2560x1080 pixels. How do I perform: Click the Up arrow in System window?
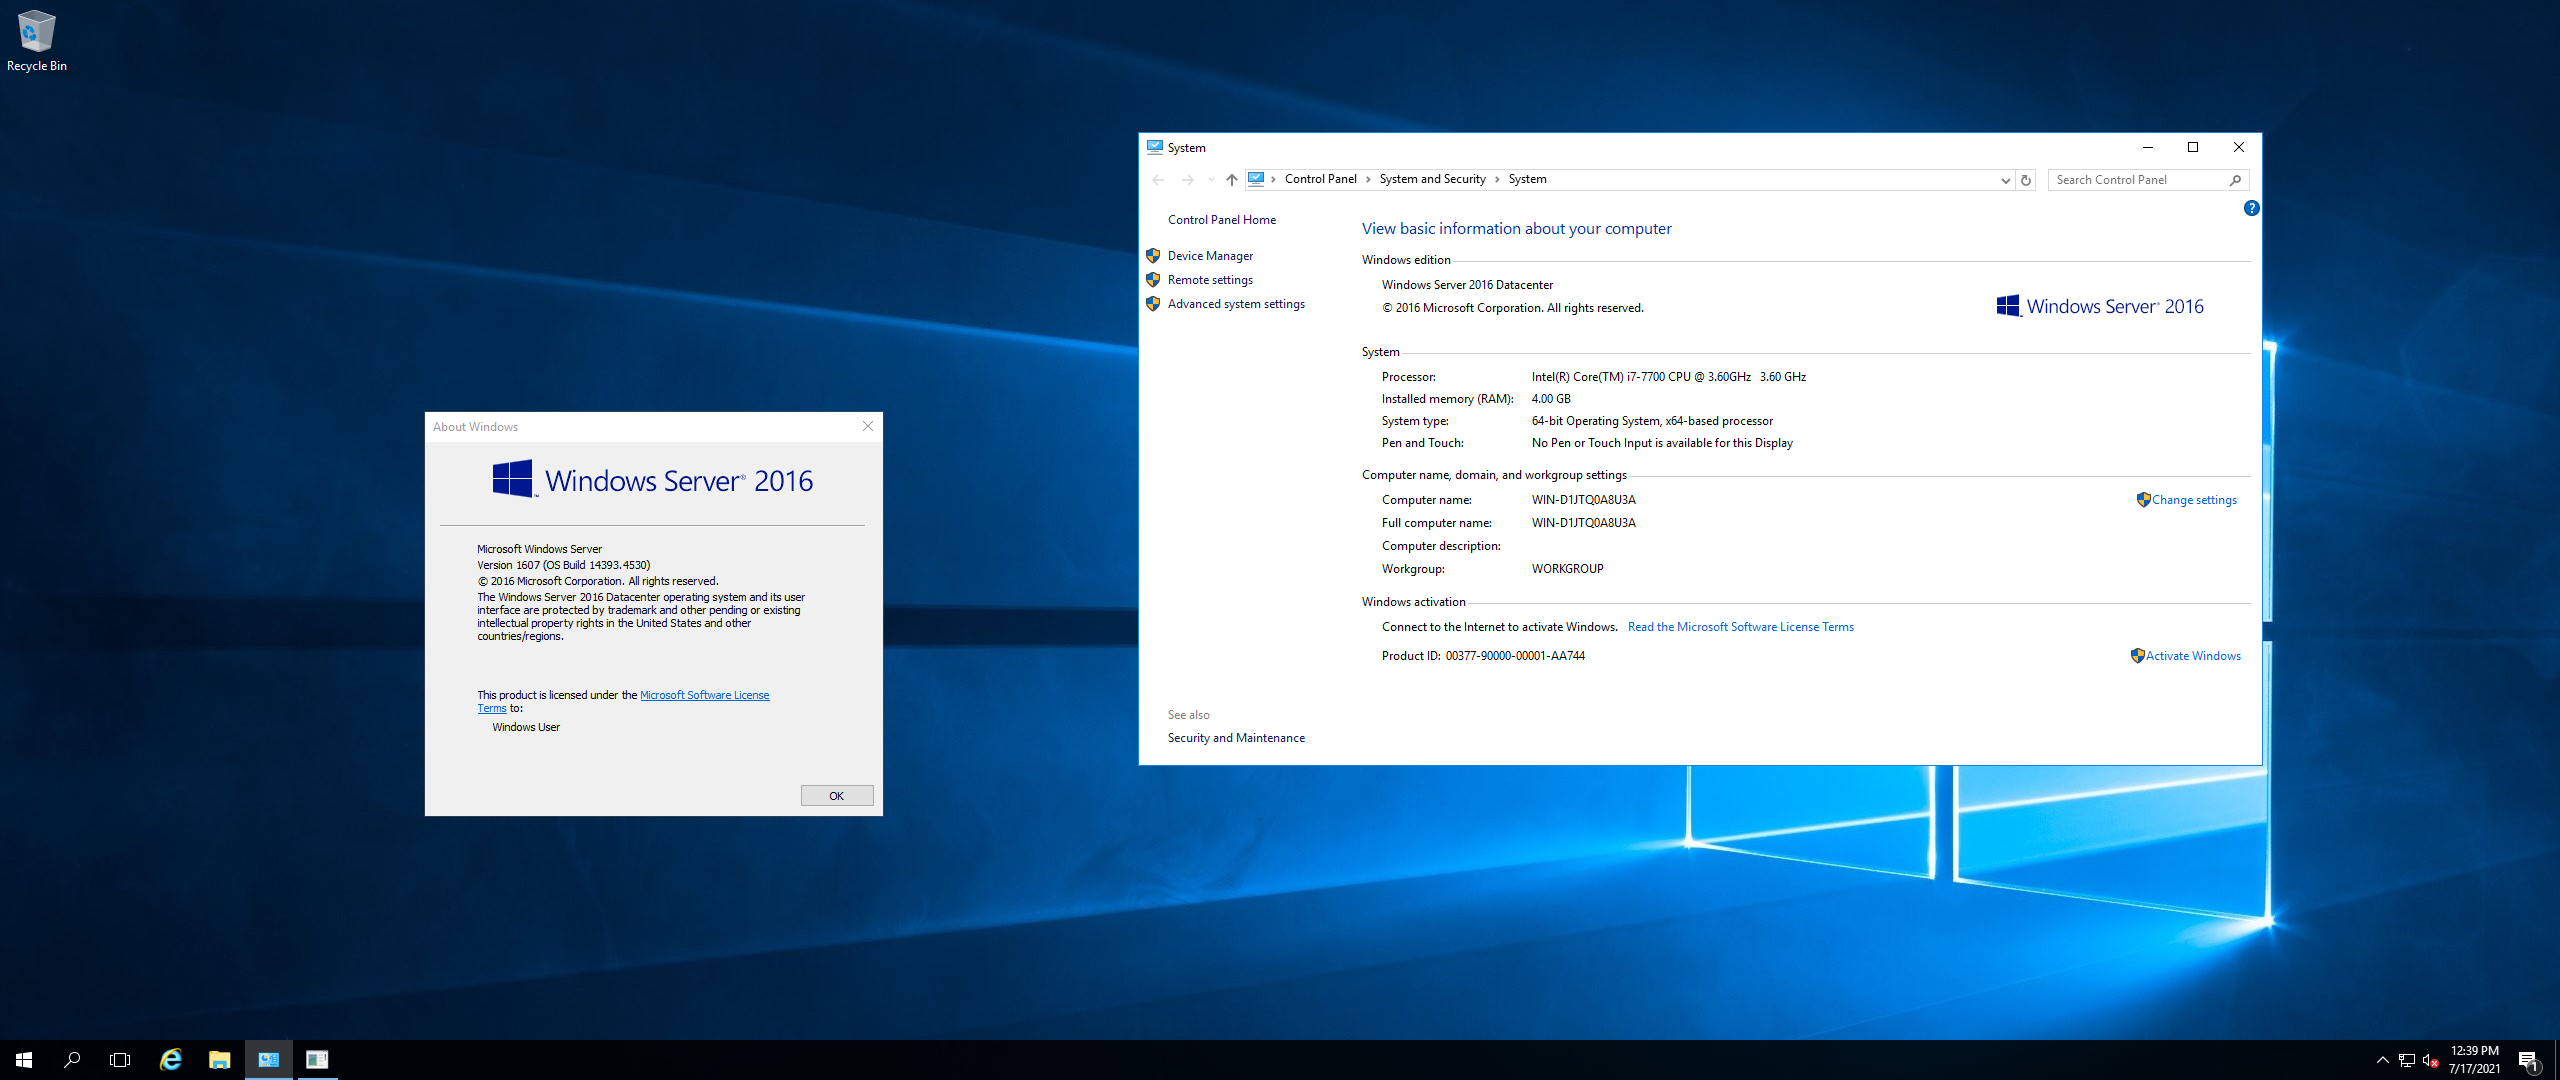[1232, 180]
